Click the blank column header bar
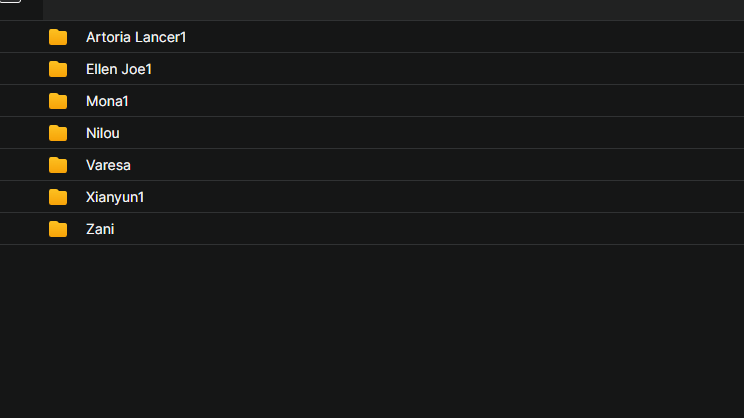This screenshot has height=418, width=744. (x=393, y=10)
